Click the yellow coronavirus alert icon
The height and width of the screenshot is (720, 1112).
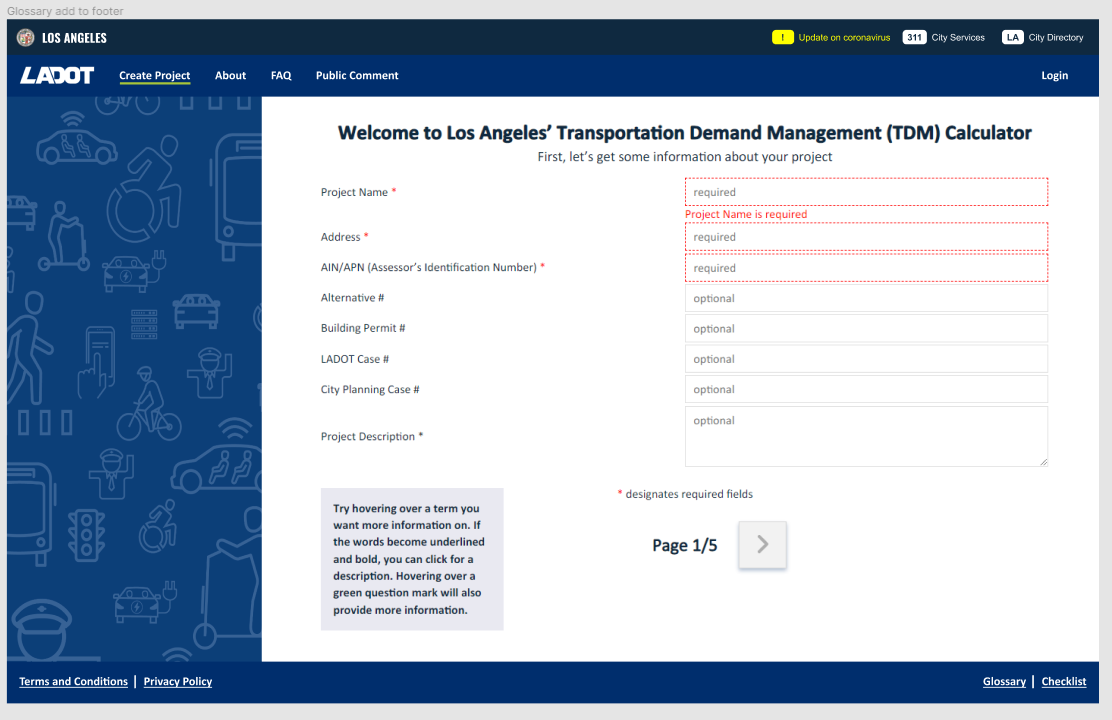782,38
